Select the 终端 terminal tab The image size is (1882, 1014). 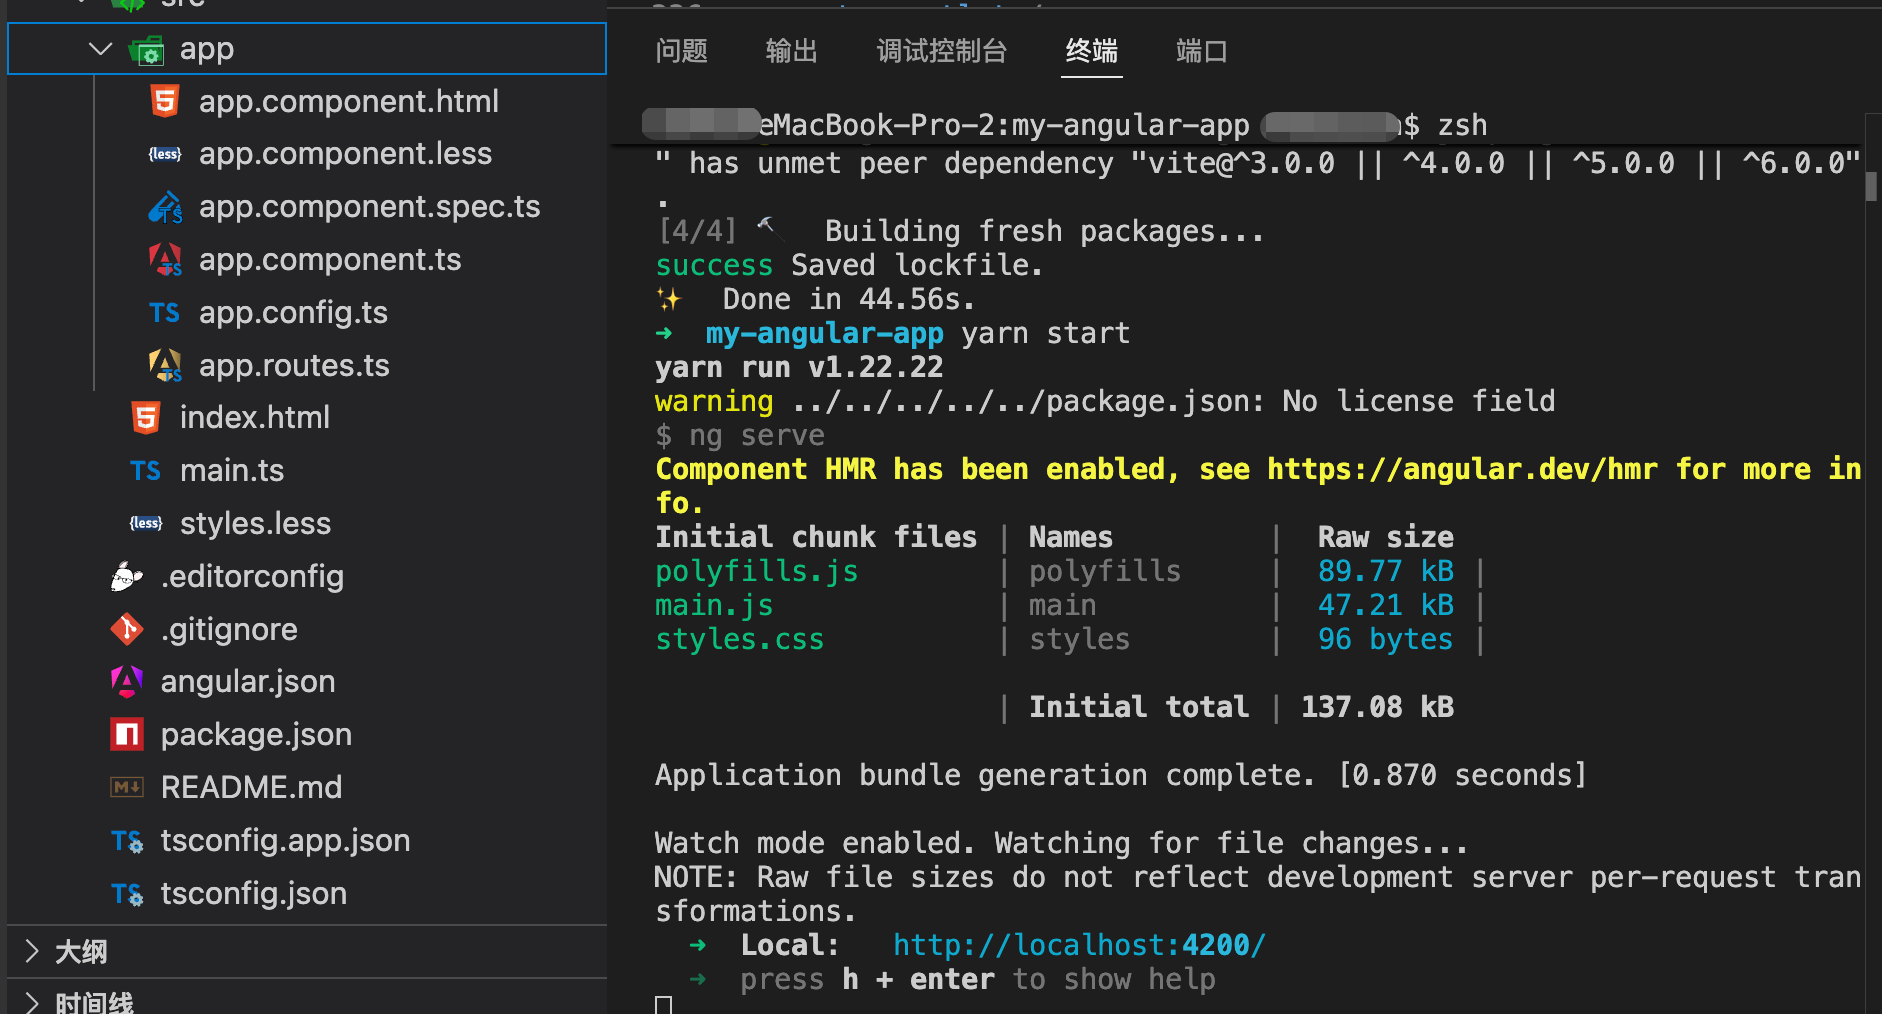pyautogui.click(x=1092, y=51)
